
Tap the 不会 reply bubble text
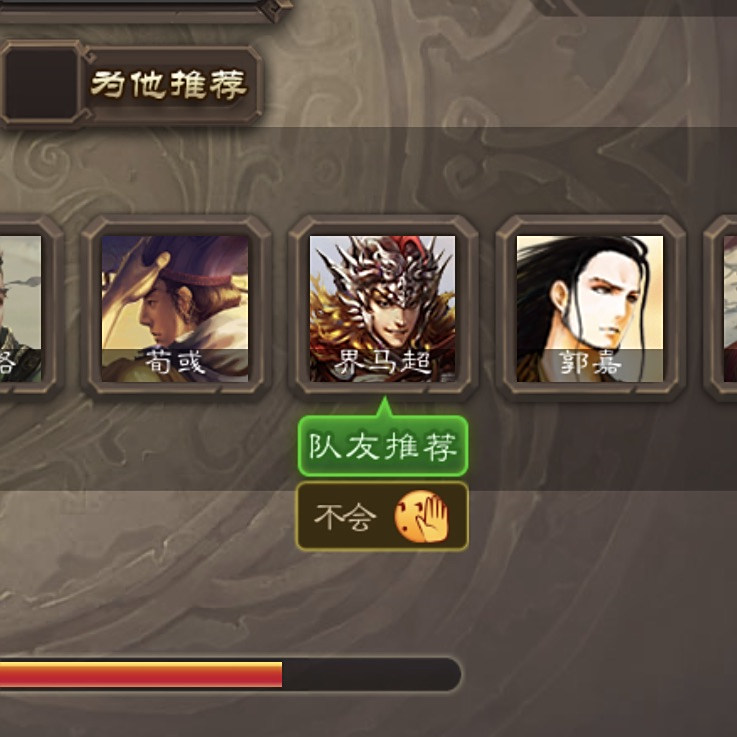[x=345, y=517]
